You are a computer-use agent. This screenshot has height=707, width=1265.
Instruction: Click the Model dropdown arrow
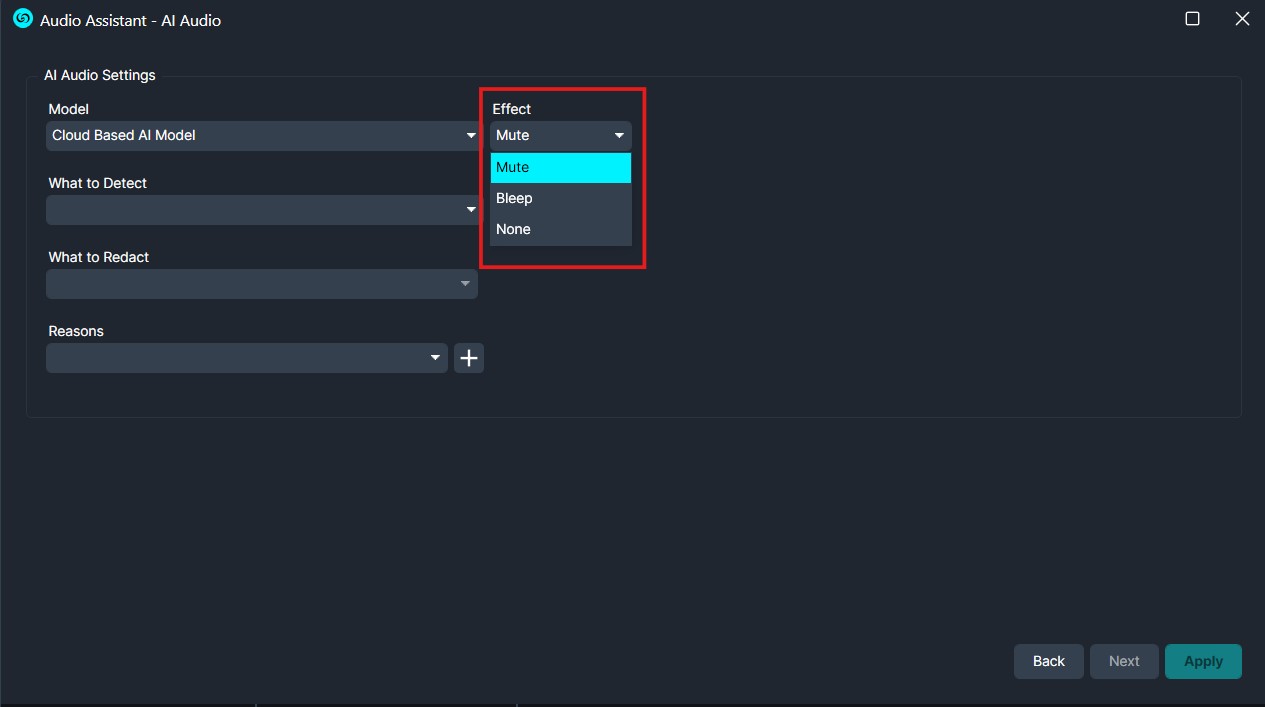pos(471,136)
